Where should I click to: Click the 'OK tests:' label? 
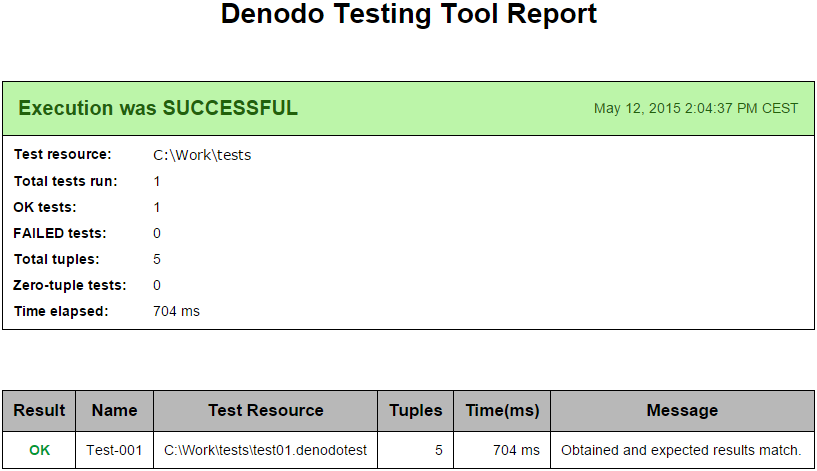click(45, 207)
